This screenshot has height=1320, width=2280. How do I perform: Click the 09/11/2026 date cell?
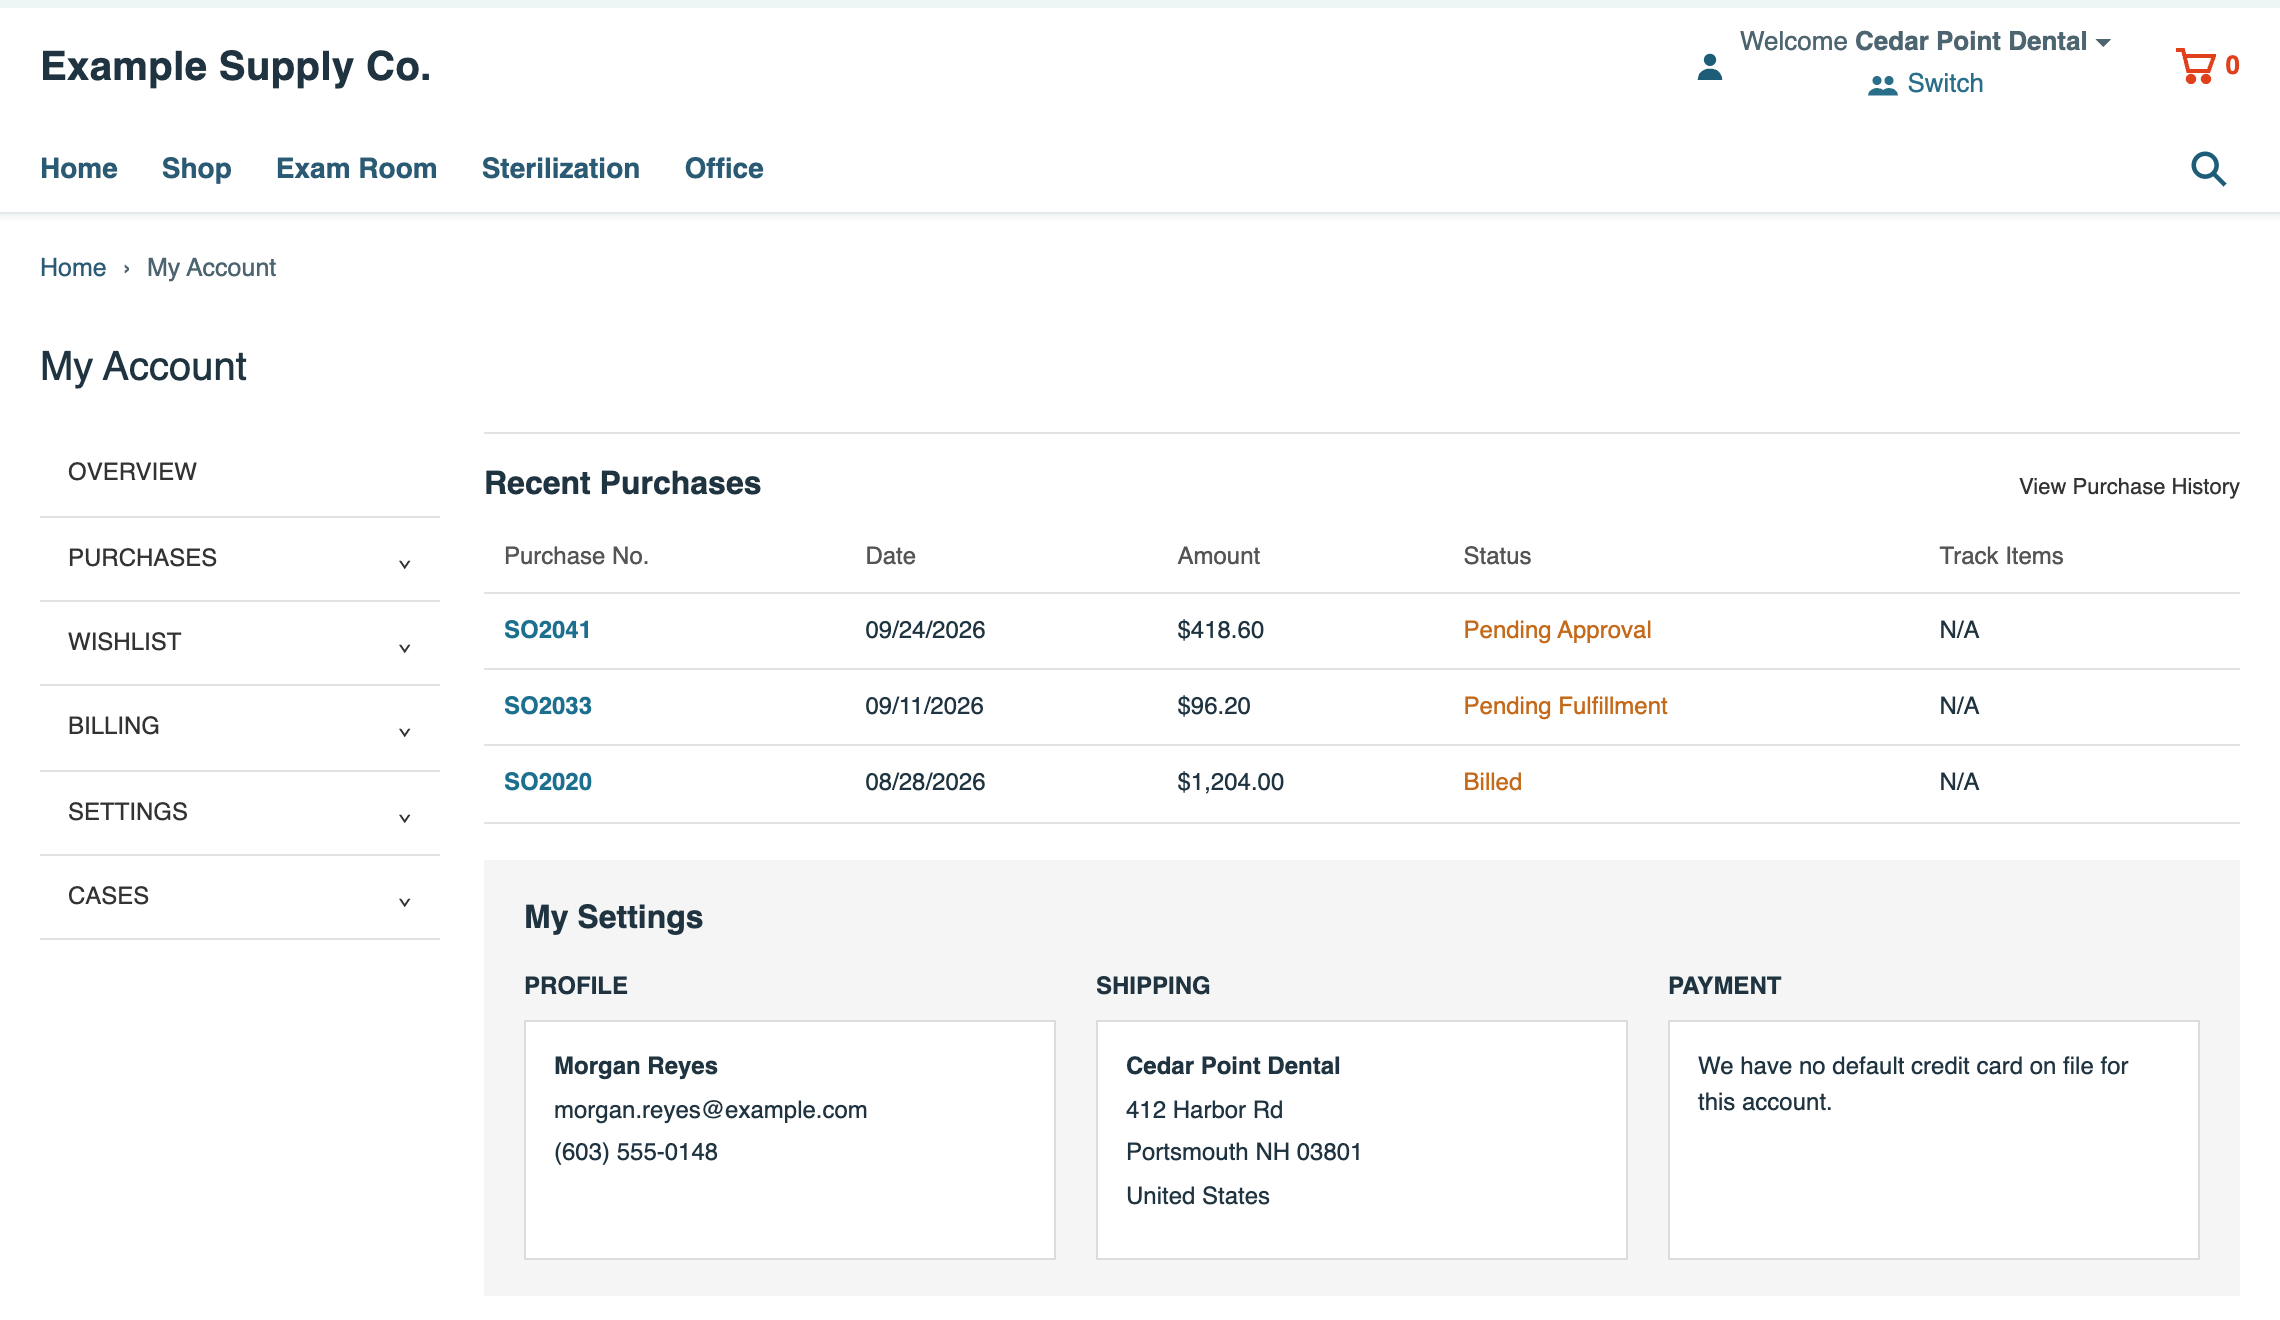(x=924, y=705)
